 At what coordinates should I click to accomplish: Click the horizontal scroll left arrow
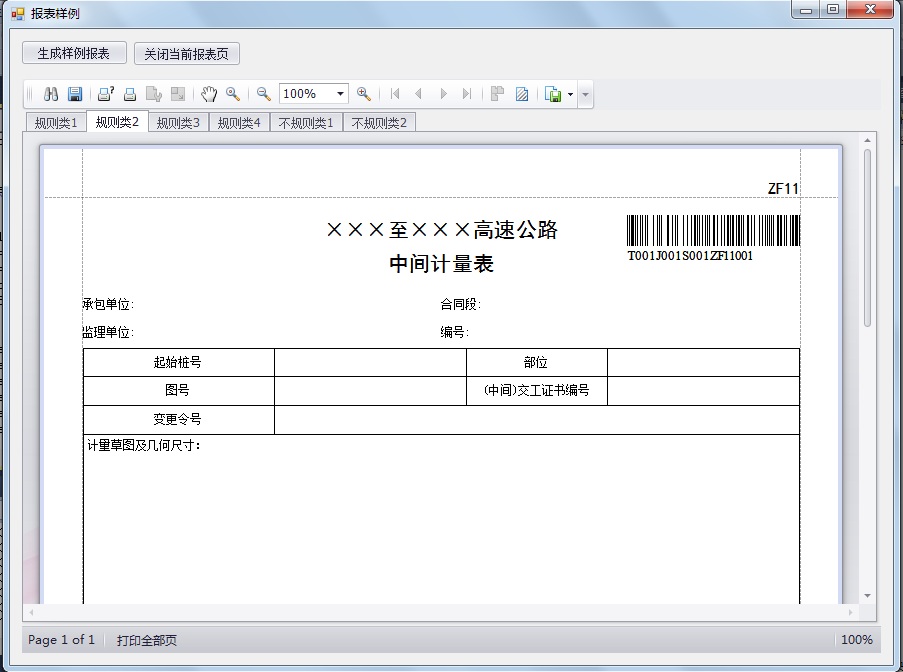click(x=31, y=612)
